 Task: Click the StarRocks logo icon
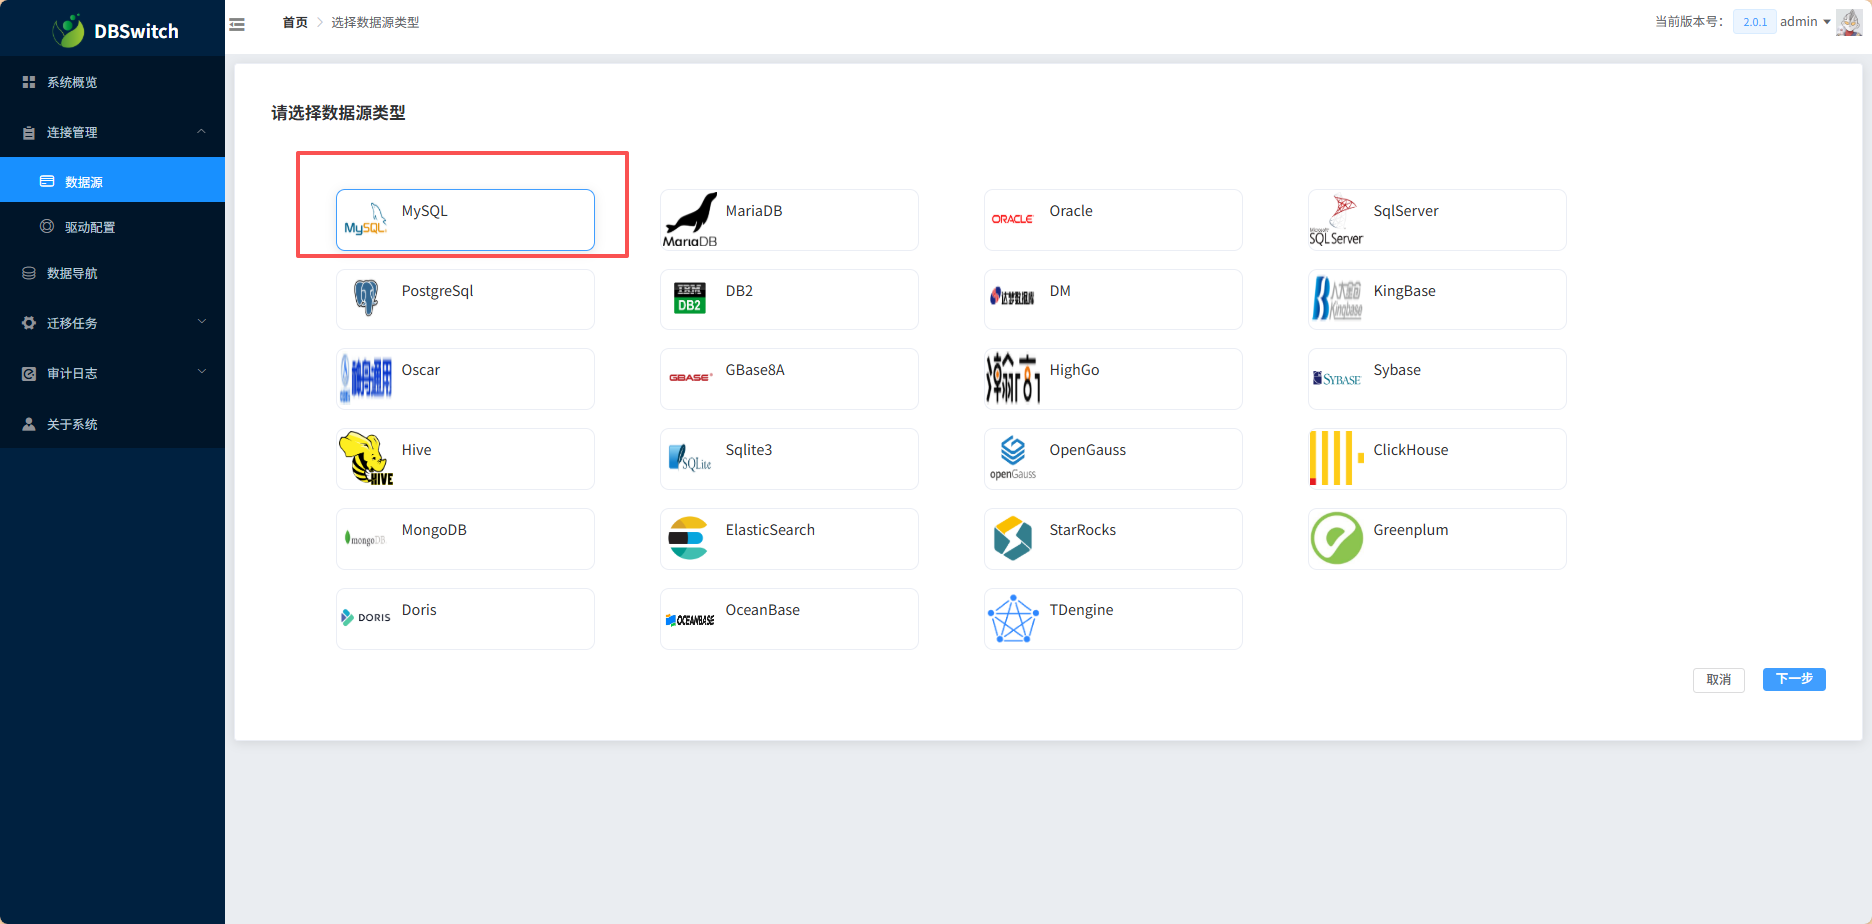1013,538
